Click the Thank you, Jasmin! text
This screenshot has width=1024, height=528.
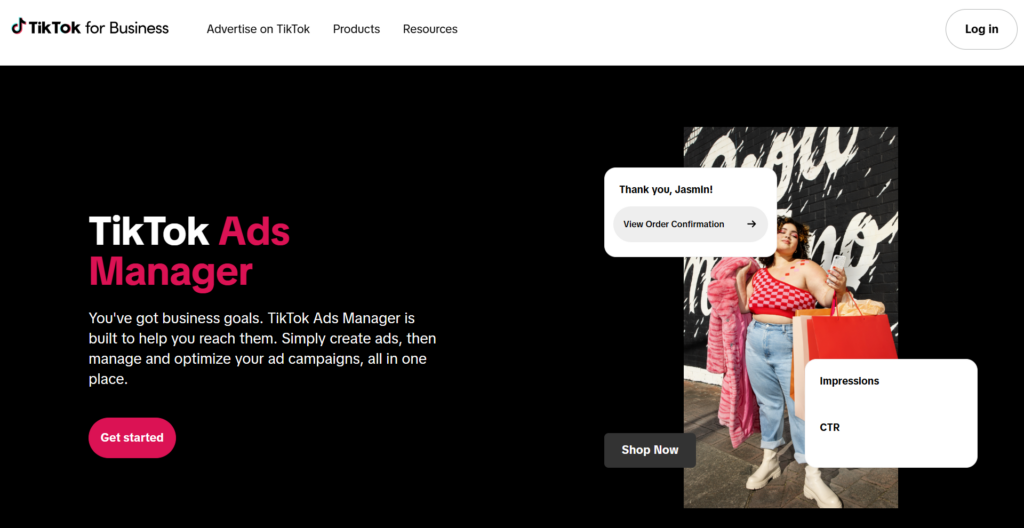pos(665,190)
